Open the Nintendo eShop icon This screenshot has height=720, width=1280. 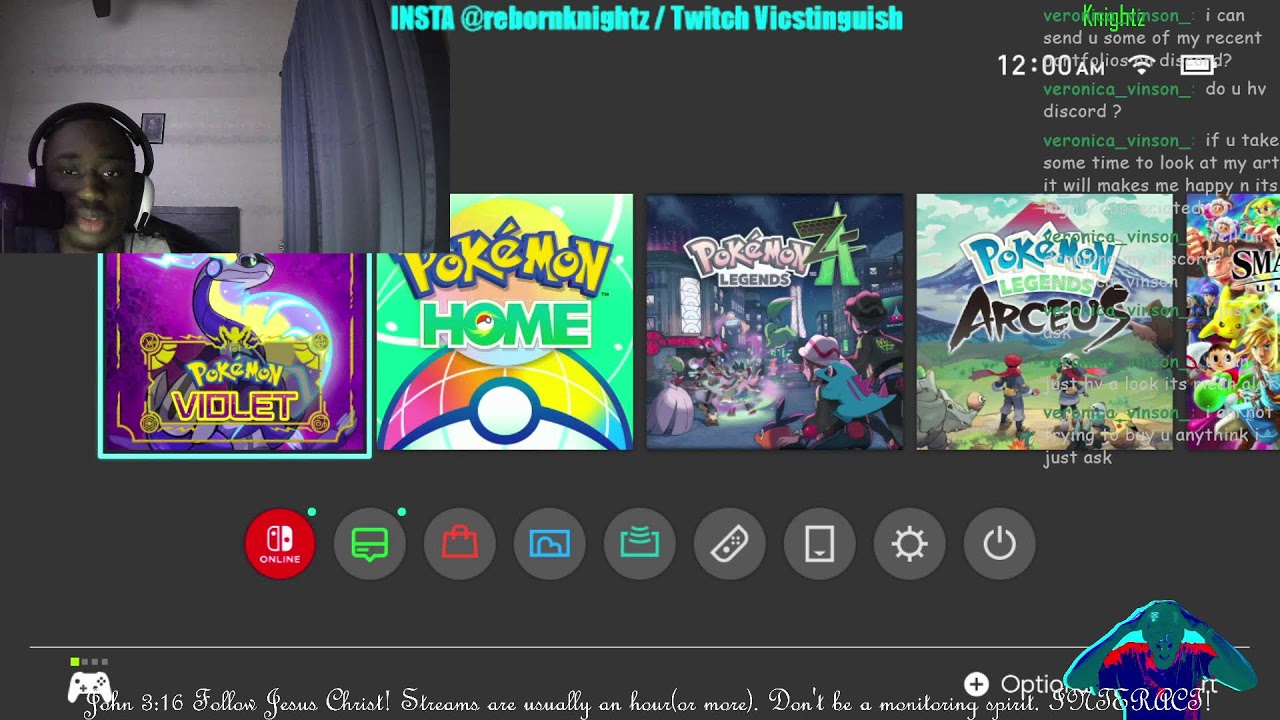[x=460, y=543]
